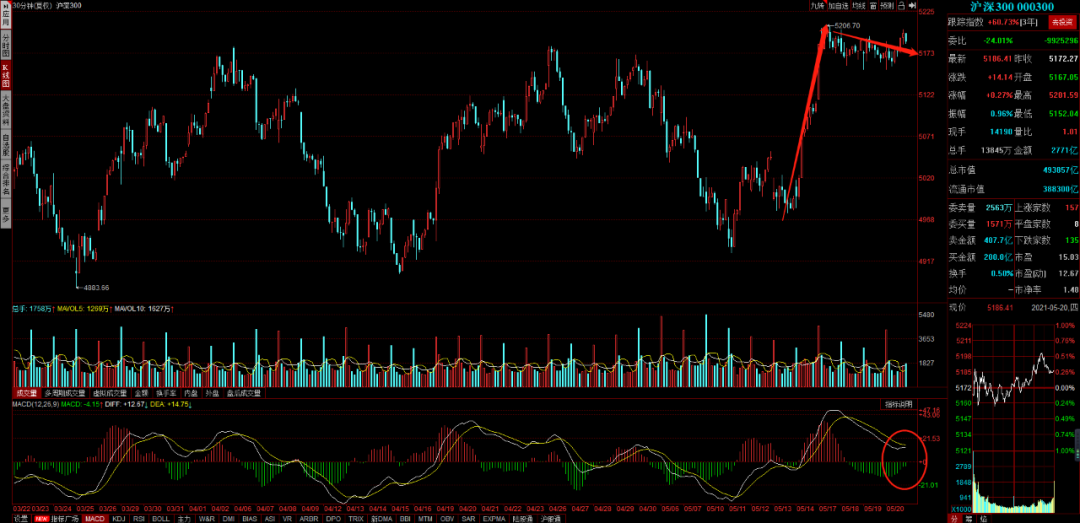
Task: Select the K线图 sidebar tab
Action: [x=6, y=76]
